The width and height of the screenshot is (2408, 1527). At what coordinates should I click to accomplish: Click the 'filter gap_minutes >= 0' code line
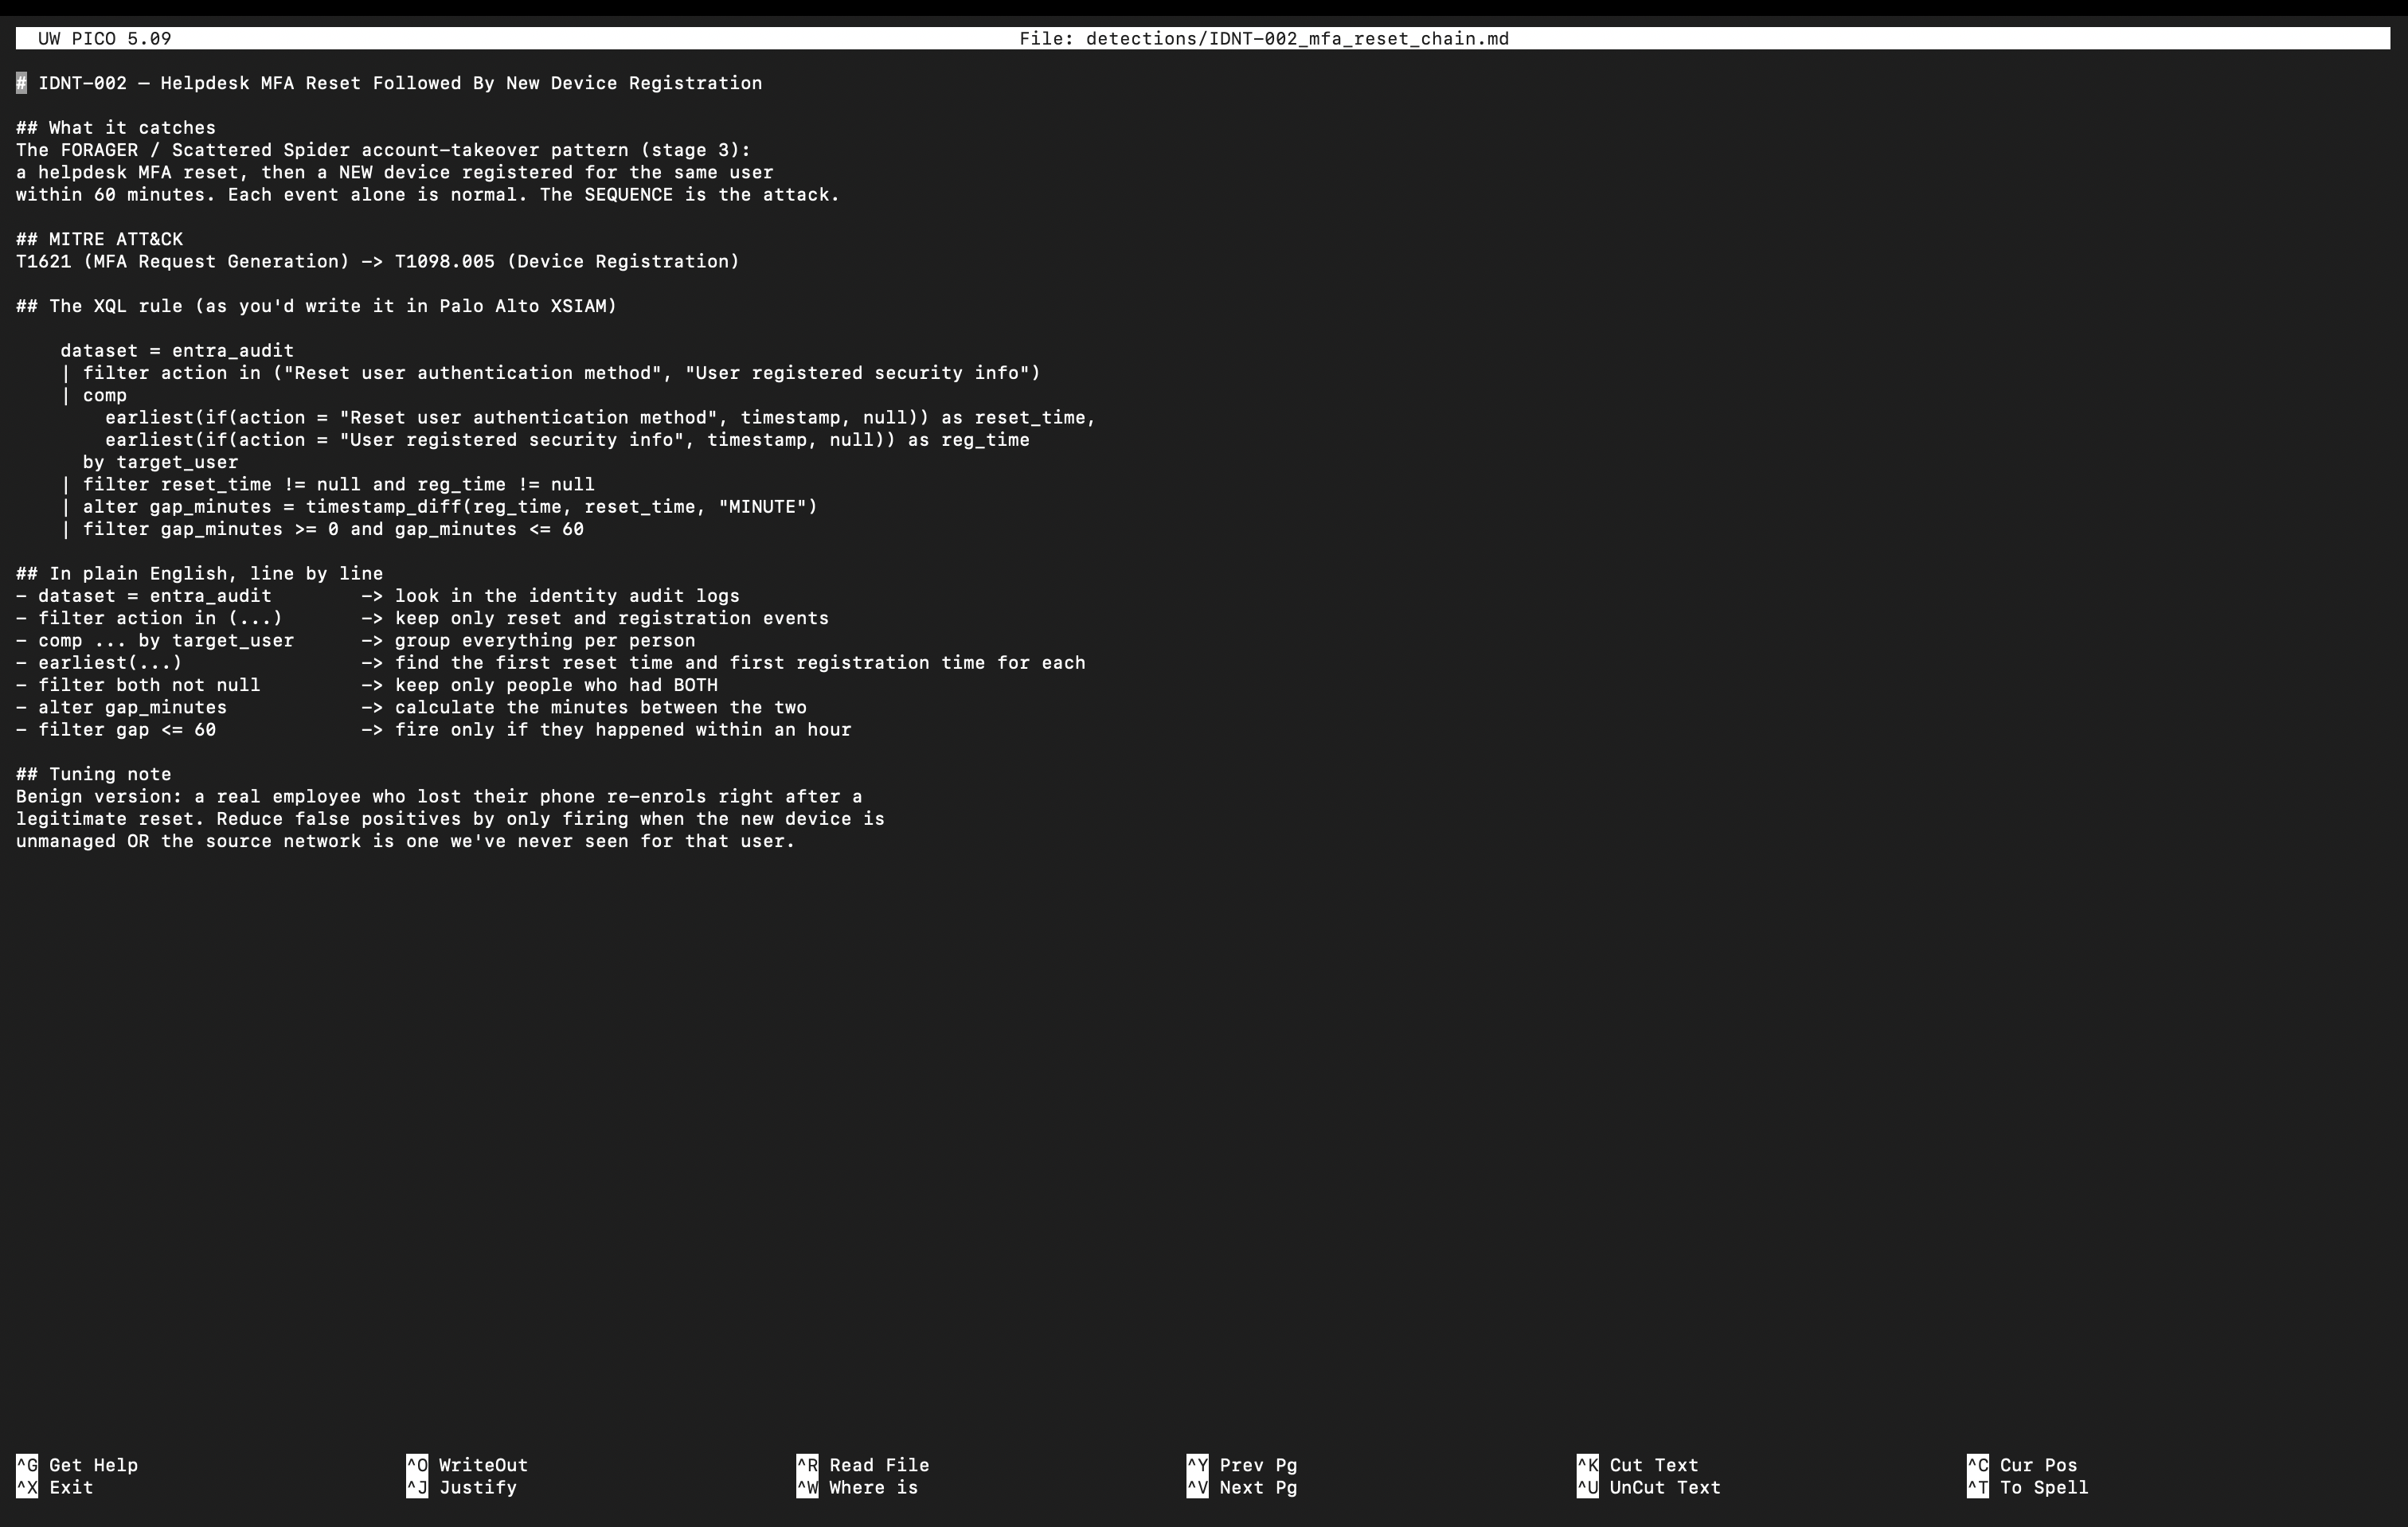[322, 529]
